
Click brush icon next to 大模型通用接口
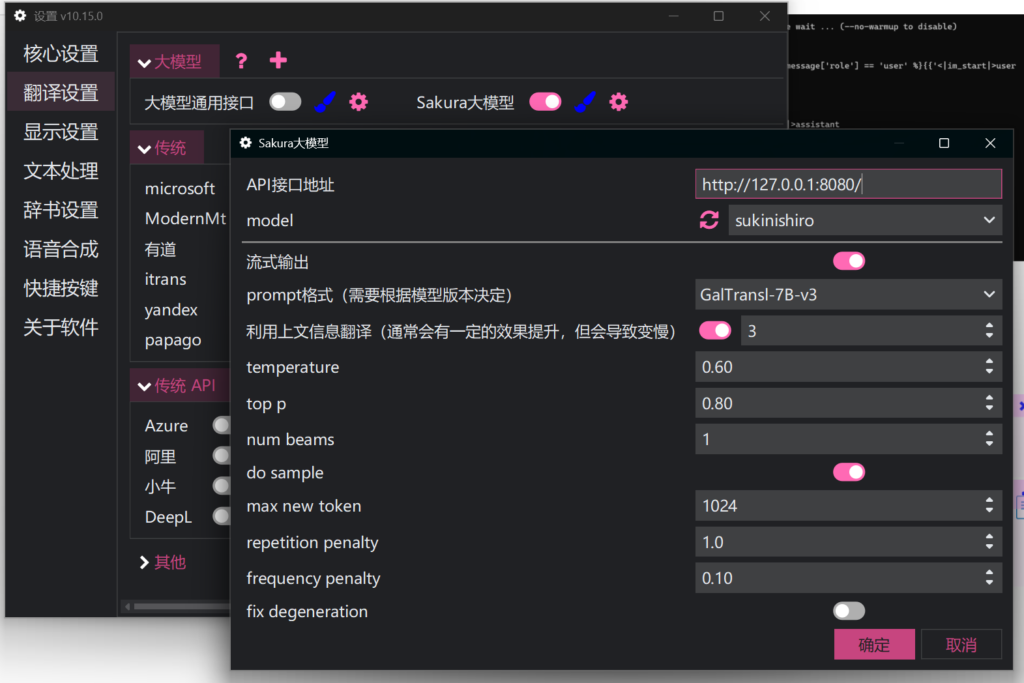(325, 102)
